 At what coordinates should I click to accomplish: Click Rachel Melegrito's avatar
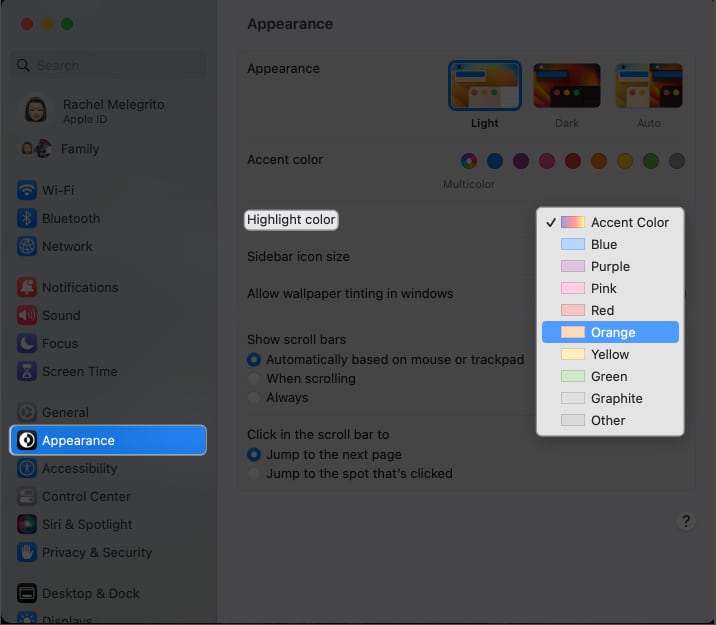[36, 110]
